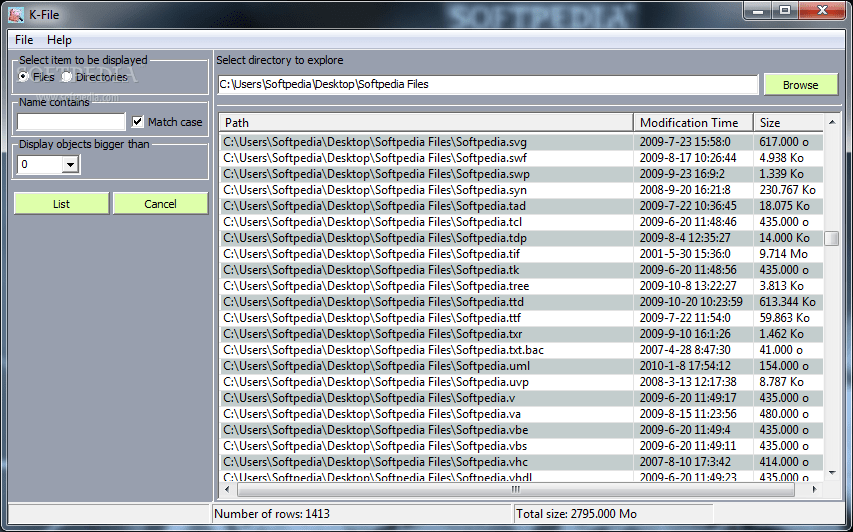Click the 2009-10-20 10:23:59 modification time

691,302
